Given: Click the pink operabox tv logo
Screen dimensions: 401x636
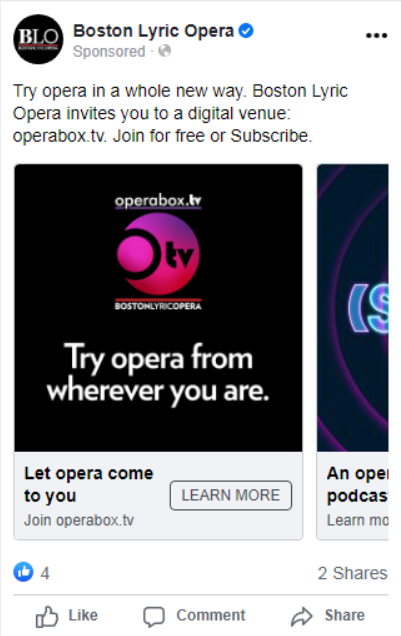Looking at the screenshot, I should [x=158, y=254].
